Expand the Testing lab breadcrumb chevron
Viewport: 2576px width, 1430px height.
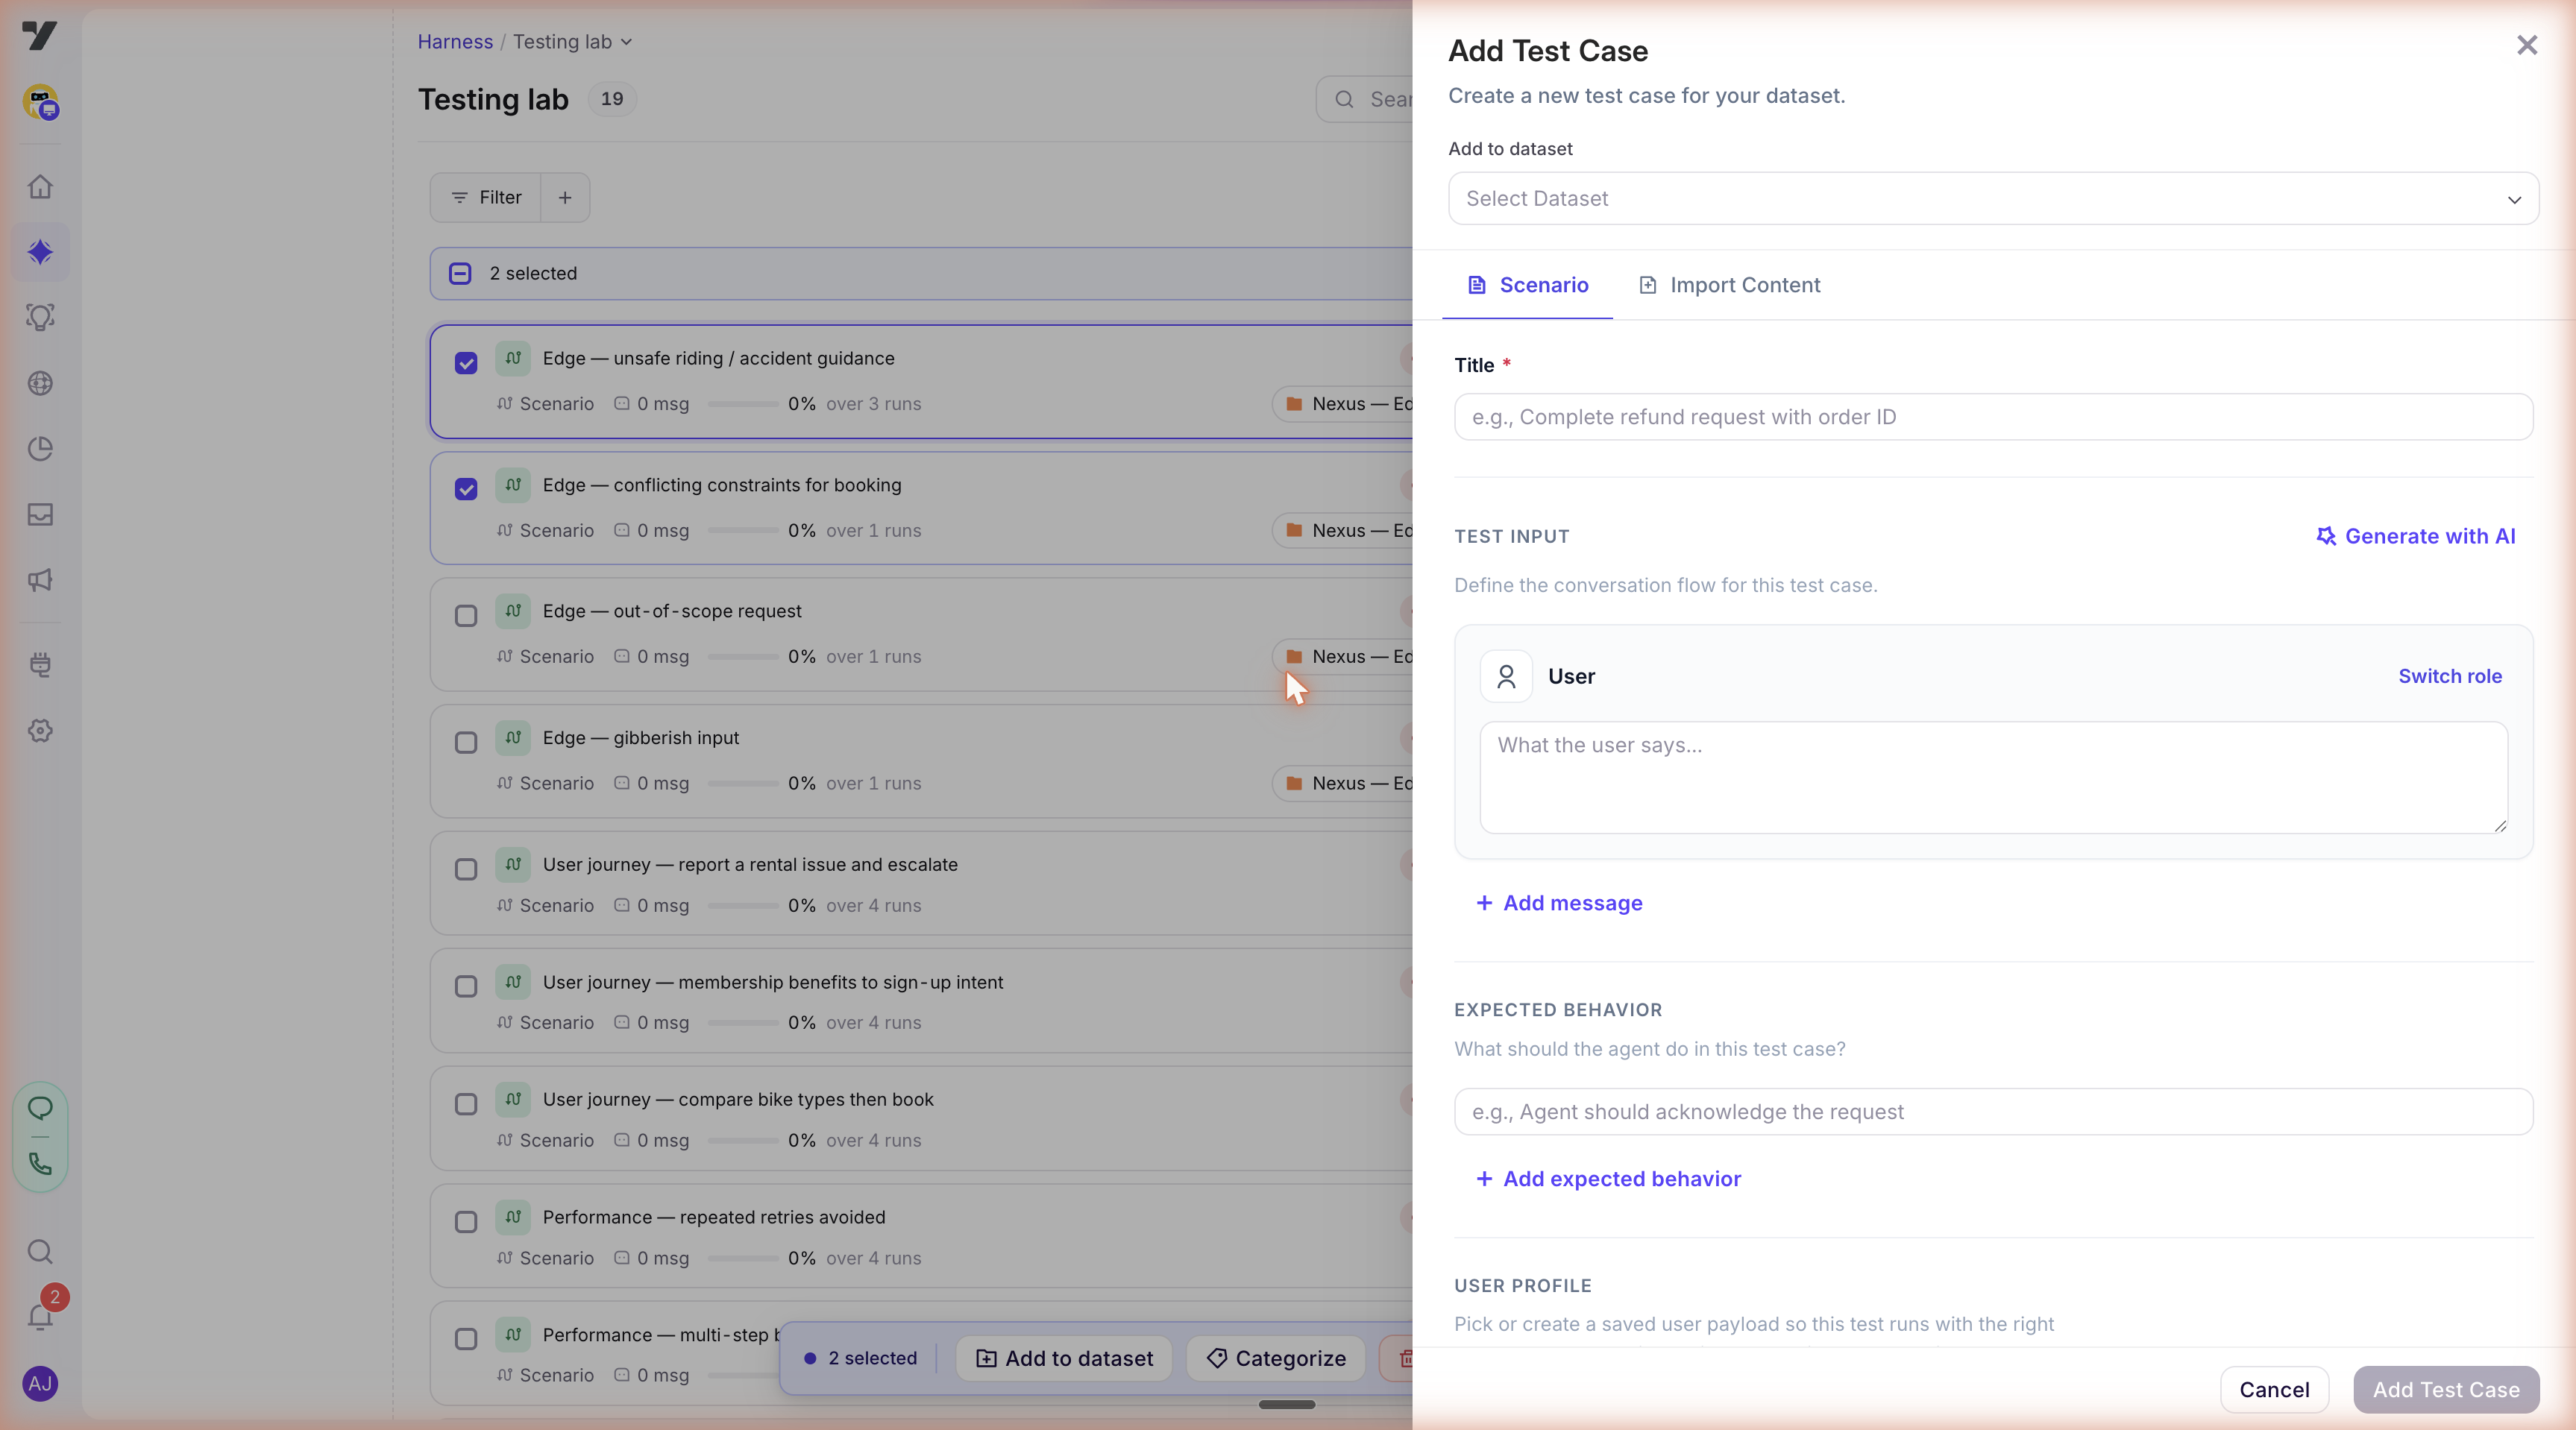(x=627, y=42)
